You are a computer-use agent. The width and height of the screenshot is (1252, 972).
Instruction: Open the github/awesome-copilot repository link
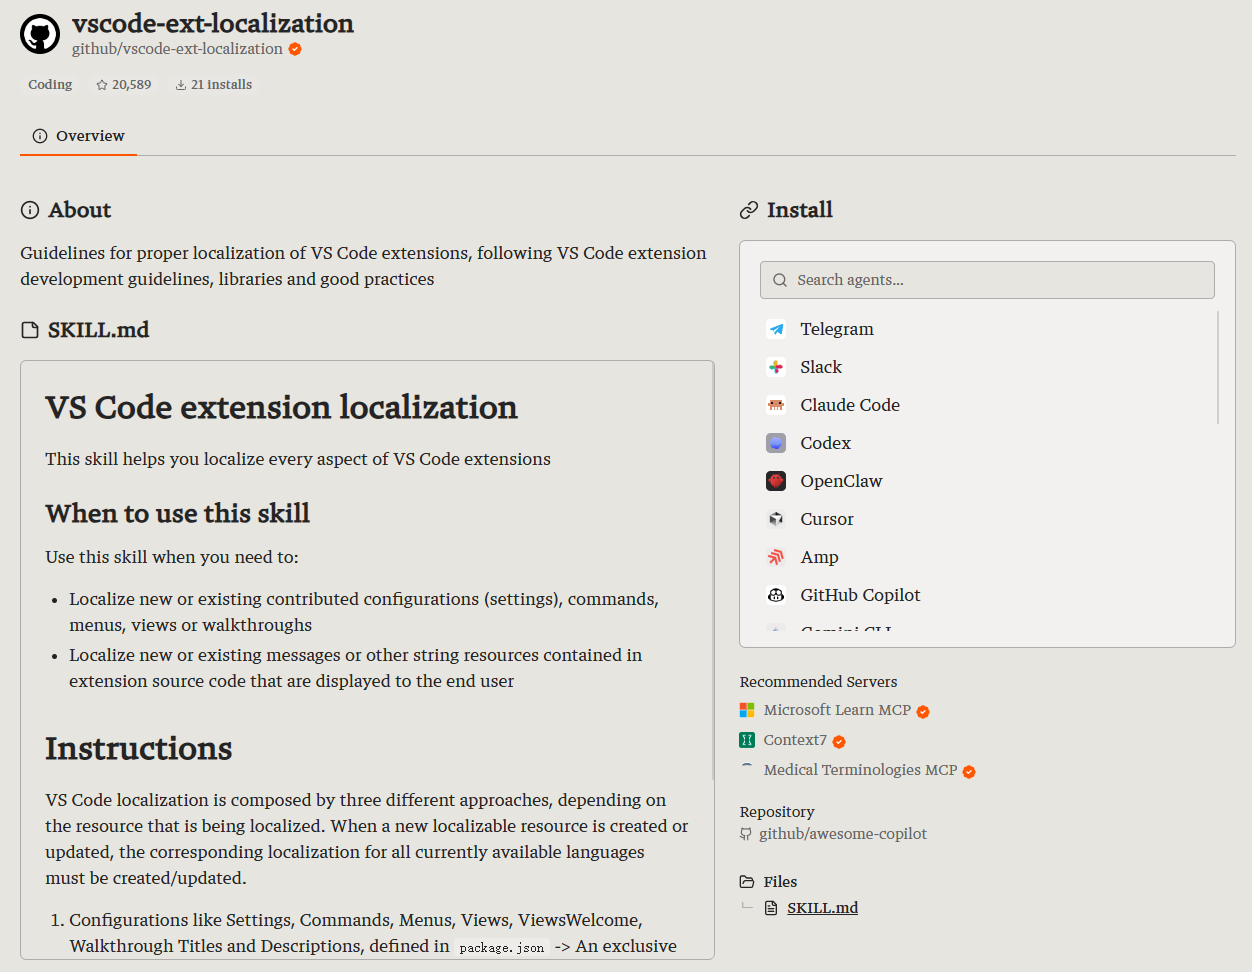(843, 834)
